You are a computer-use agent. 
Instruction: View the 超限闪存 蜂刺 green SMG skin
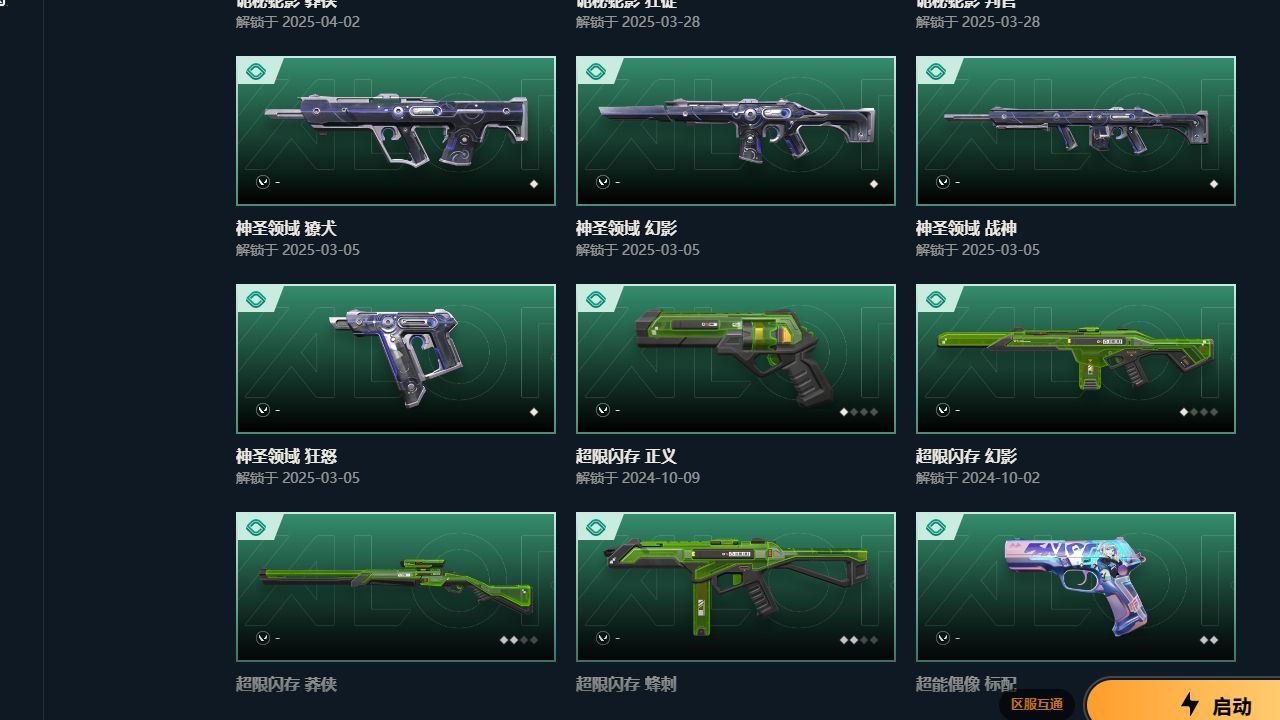[736, 587]
